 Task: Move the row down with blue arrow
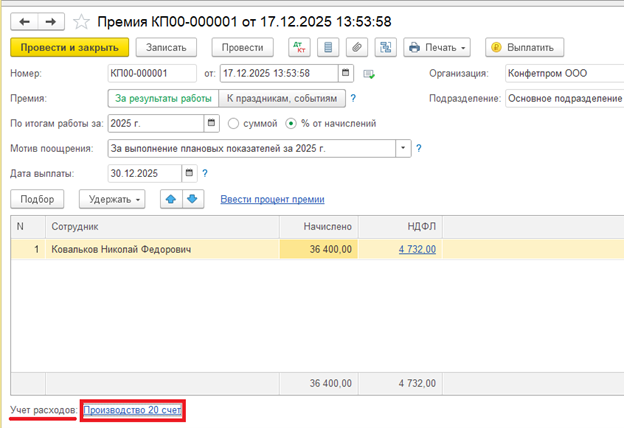(x=193, y=199)
